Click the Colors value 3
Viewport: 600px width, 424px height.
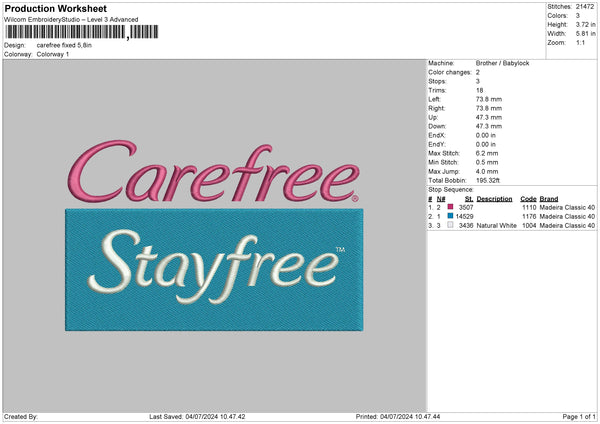[x=578, y=16]
